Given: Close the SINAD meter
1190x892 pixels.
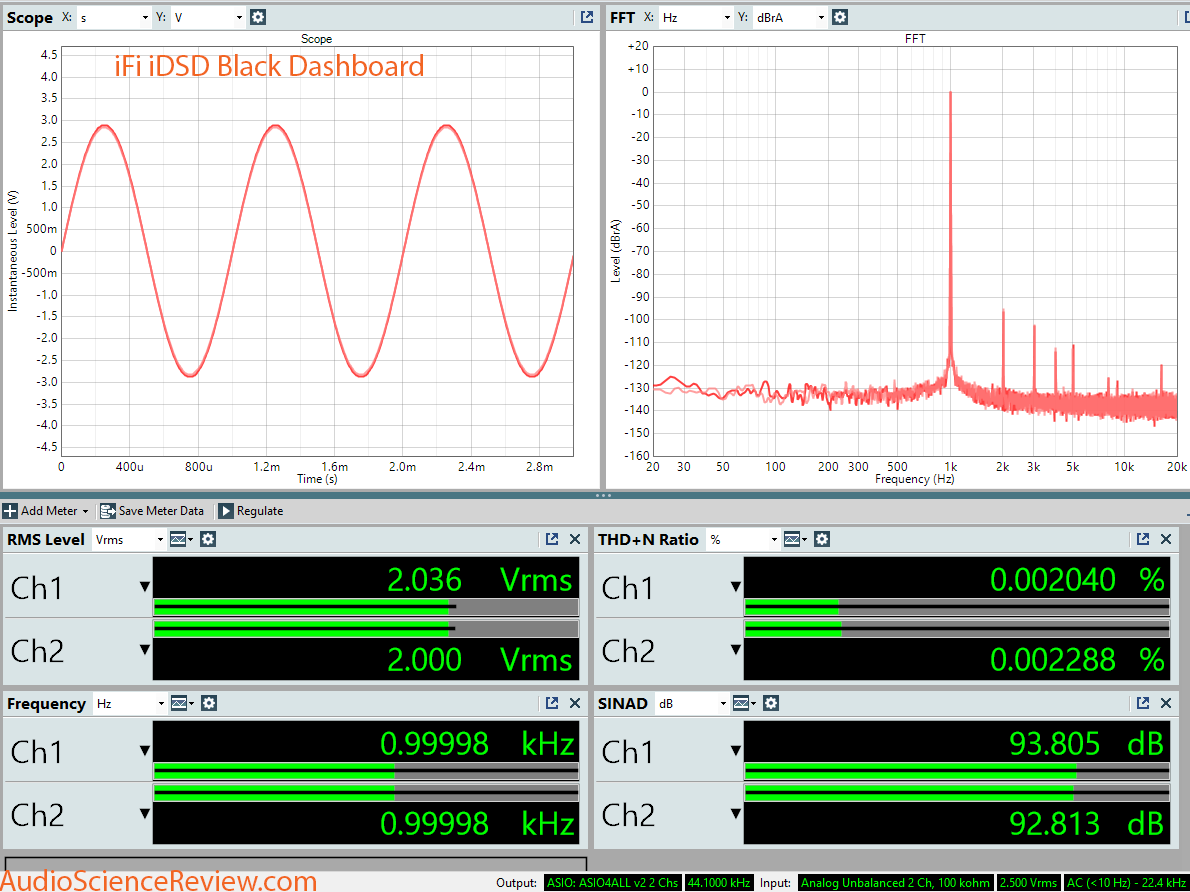Looking at the screenshot, I should pyautogui.click(x=1166, y=703).
